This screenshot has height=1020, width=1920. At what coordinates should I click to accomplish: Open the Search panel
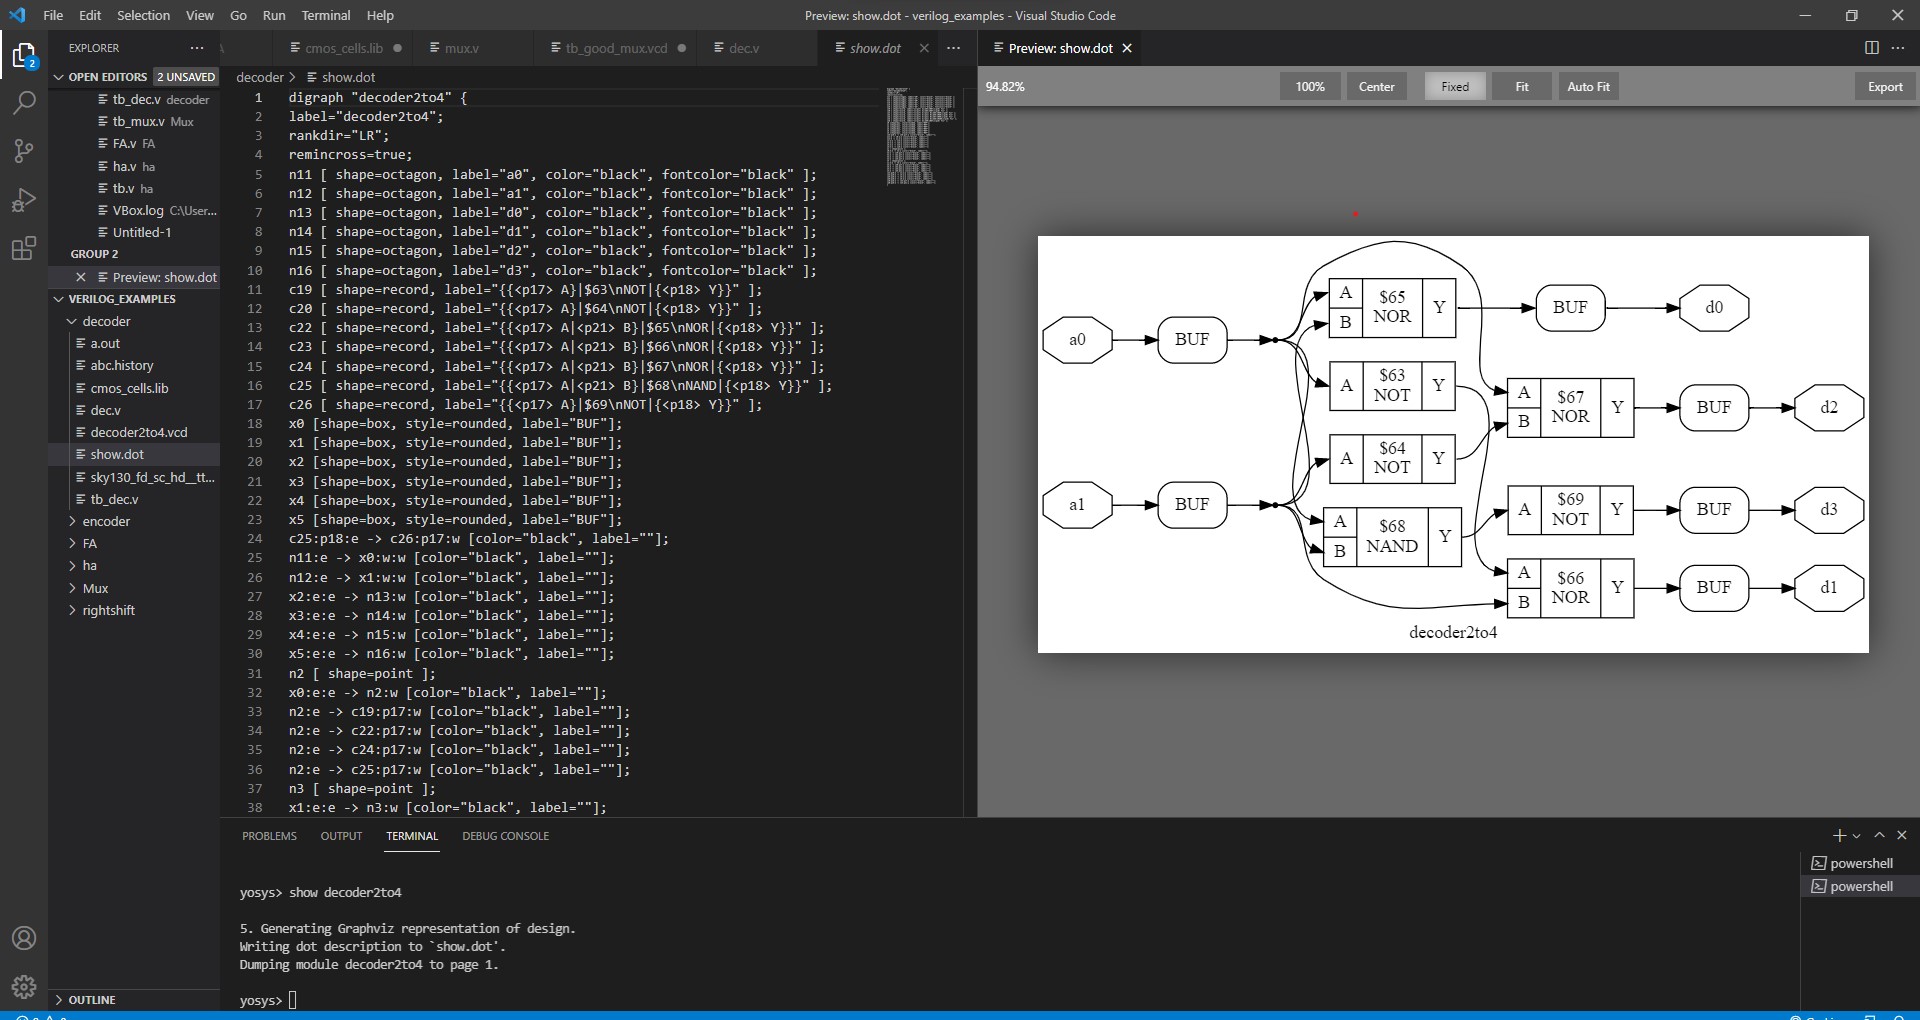(x=24, y=103)
